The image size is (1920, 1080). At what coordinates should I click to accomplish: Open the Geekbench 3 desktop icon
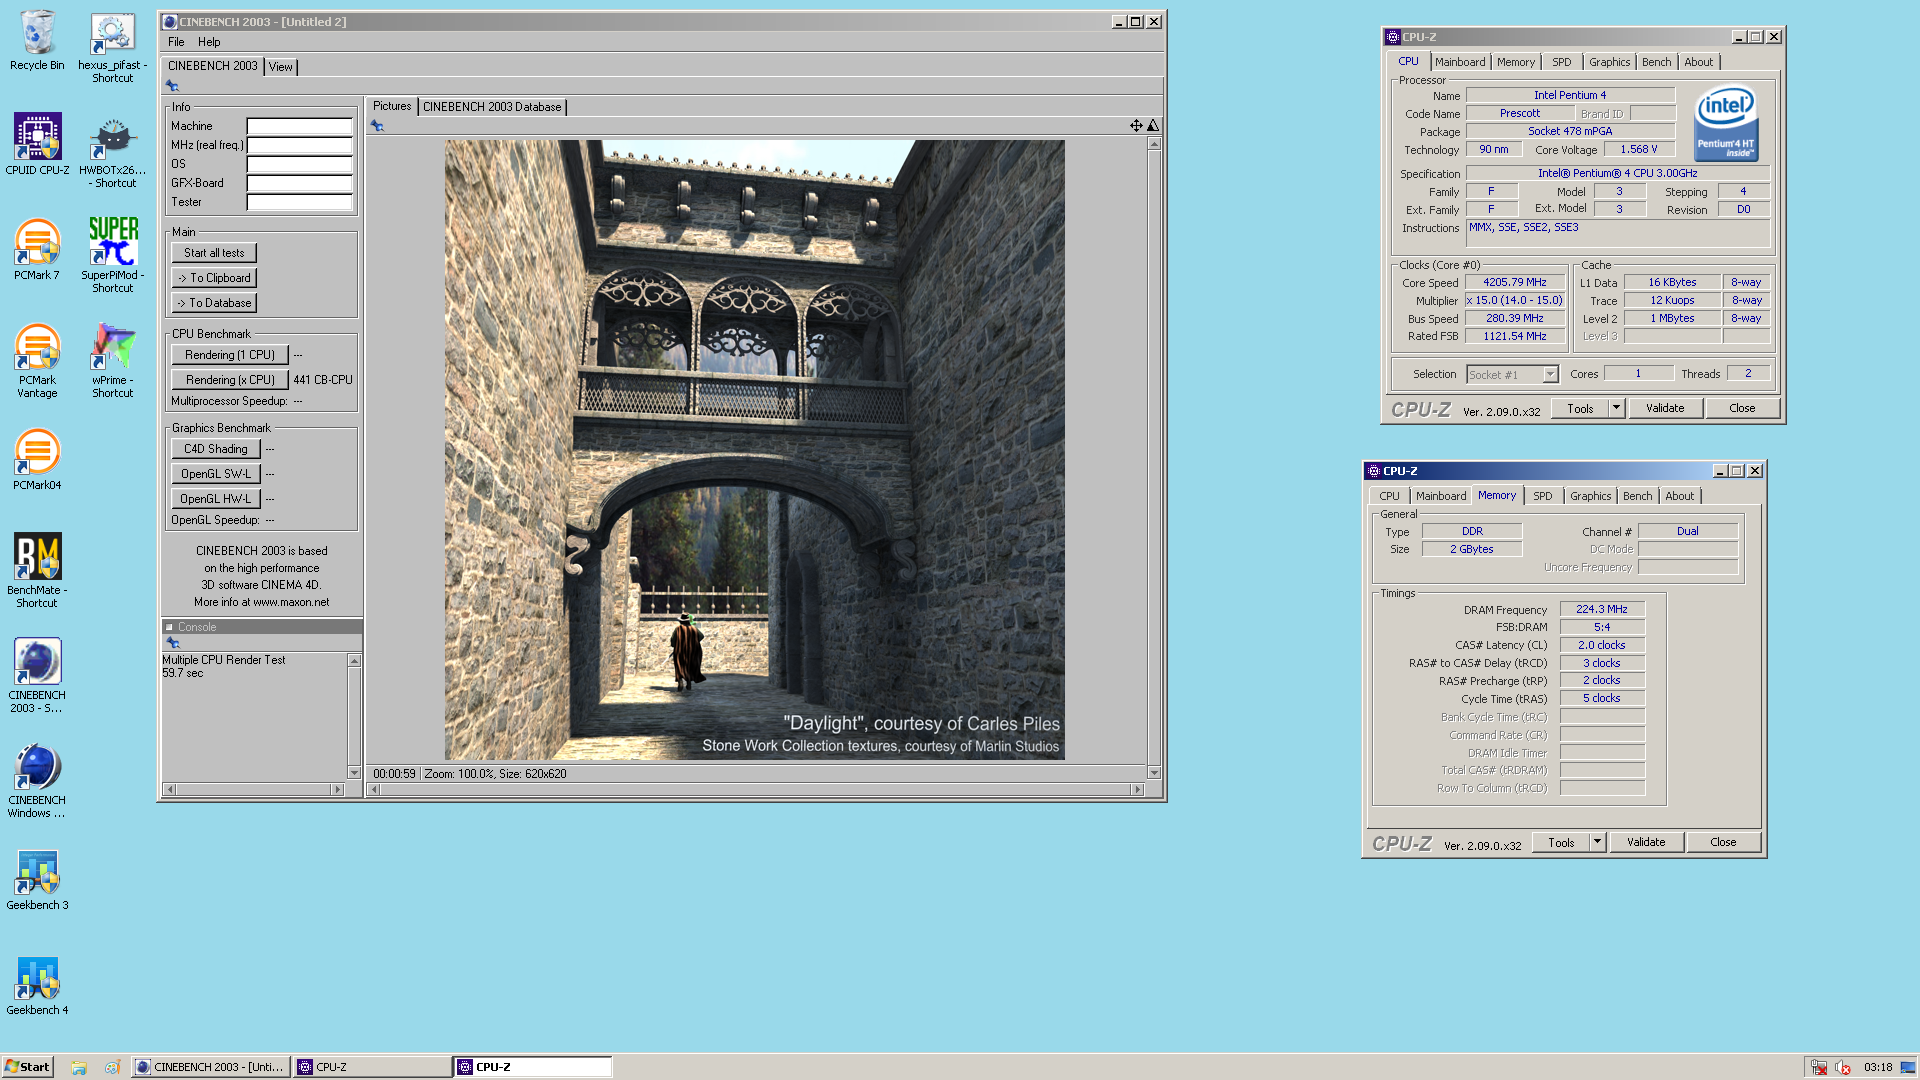(37, 881)
